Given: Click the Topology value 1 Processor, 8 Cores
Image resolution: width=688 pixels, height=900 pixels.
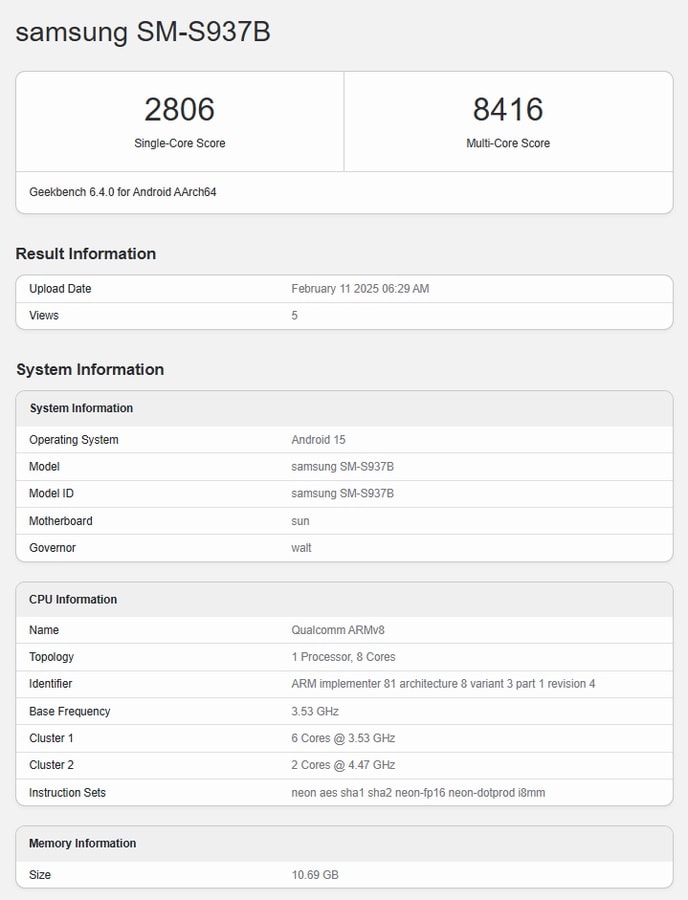Looking at the screenshot, I should 343,657.
